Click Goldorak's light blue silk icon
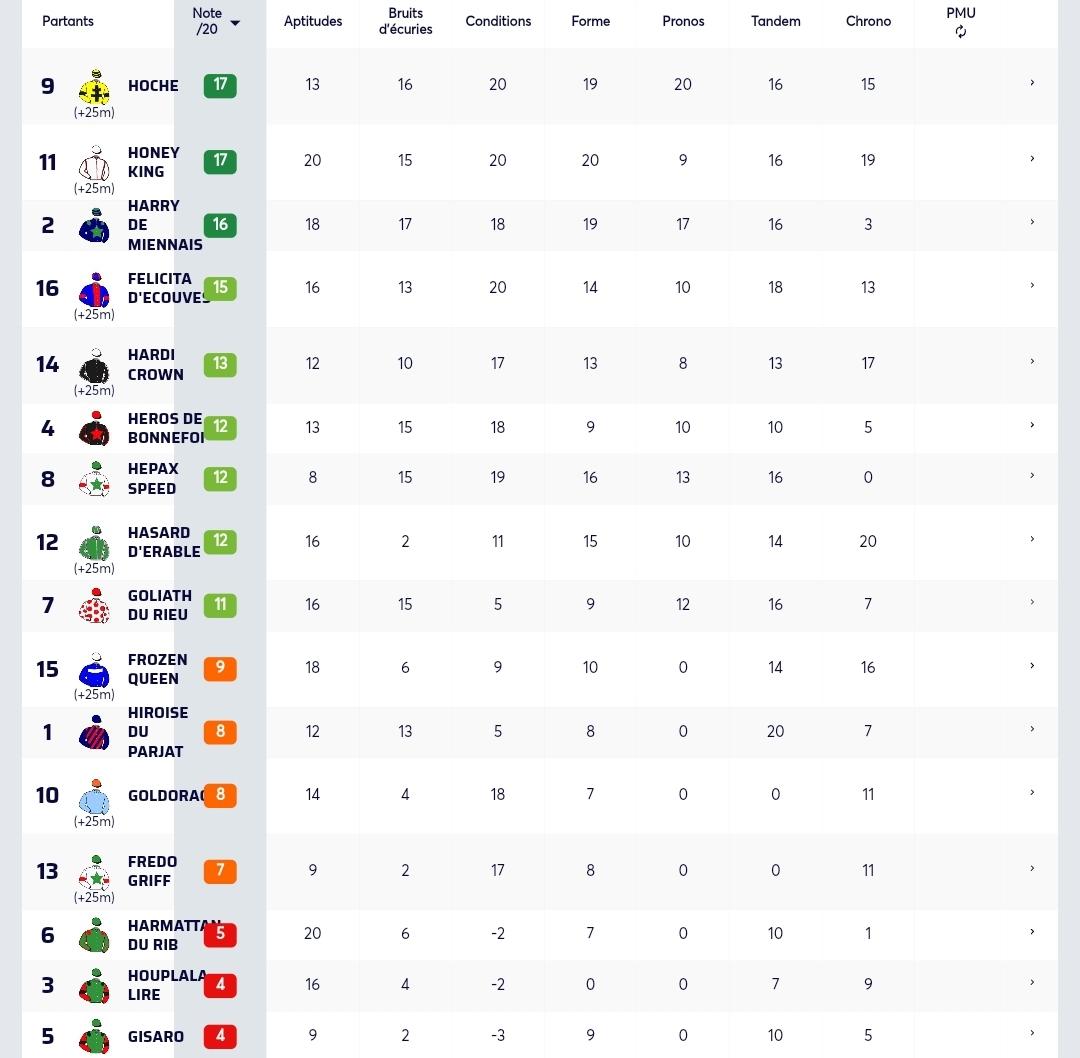Viewport: 1080px width, 1058px height. (x=95, y=796)
